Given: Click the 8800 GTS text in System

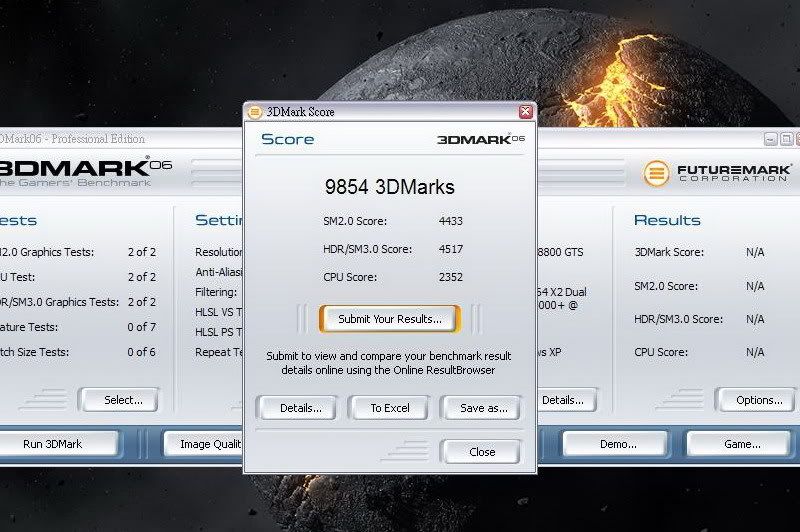Looking at the screenshot, I should 560,252.
